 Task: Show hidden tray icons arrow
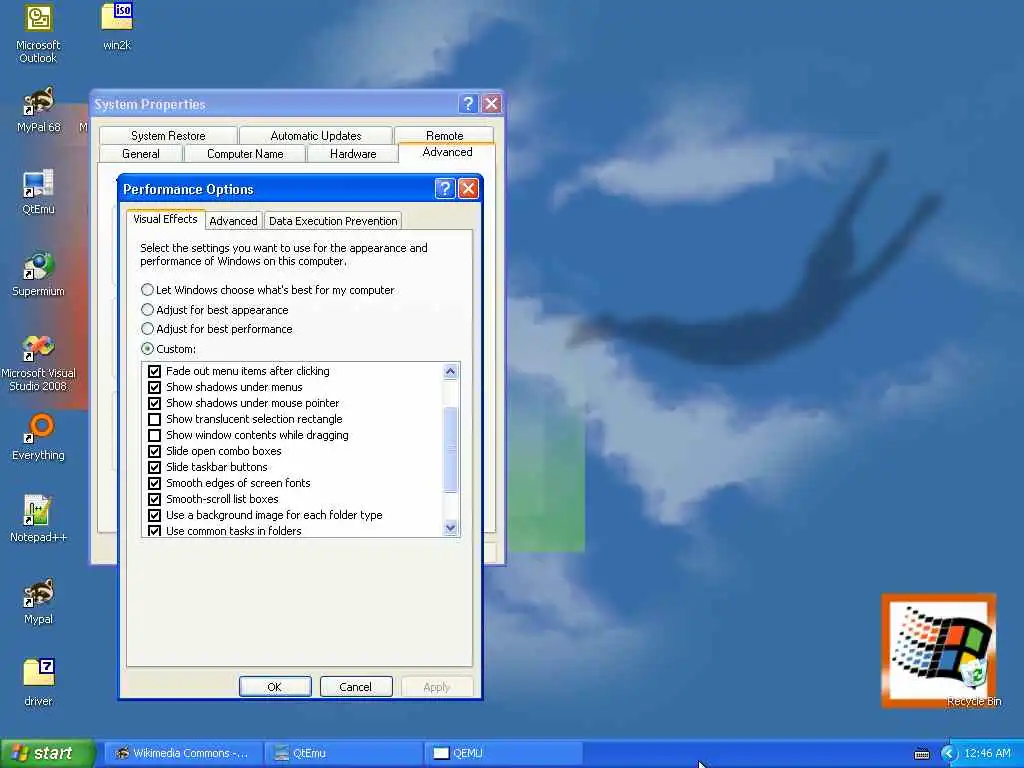(948, 753)
